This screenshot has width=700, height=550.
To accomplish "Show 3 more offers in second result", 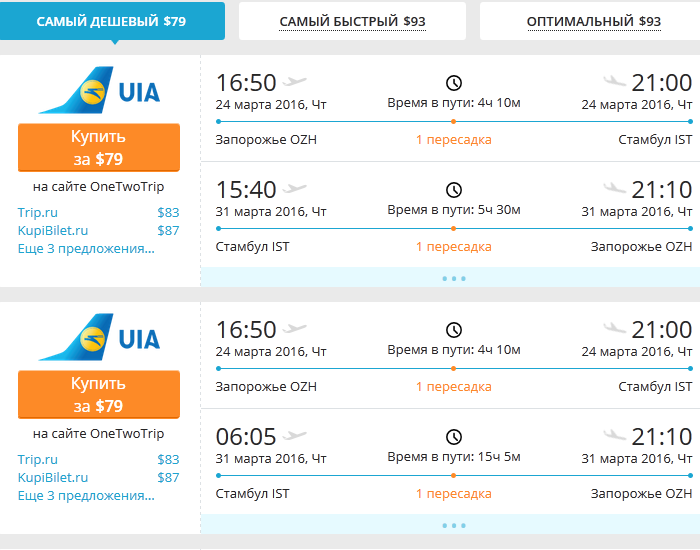I will coord(86,495).
